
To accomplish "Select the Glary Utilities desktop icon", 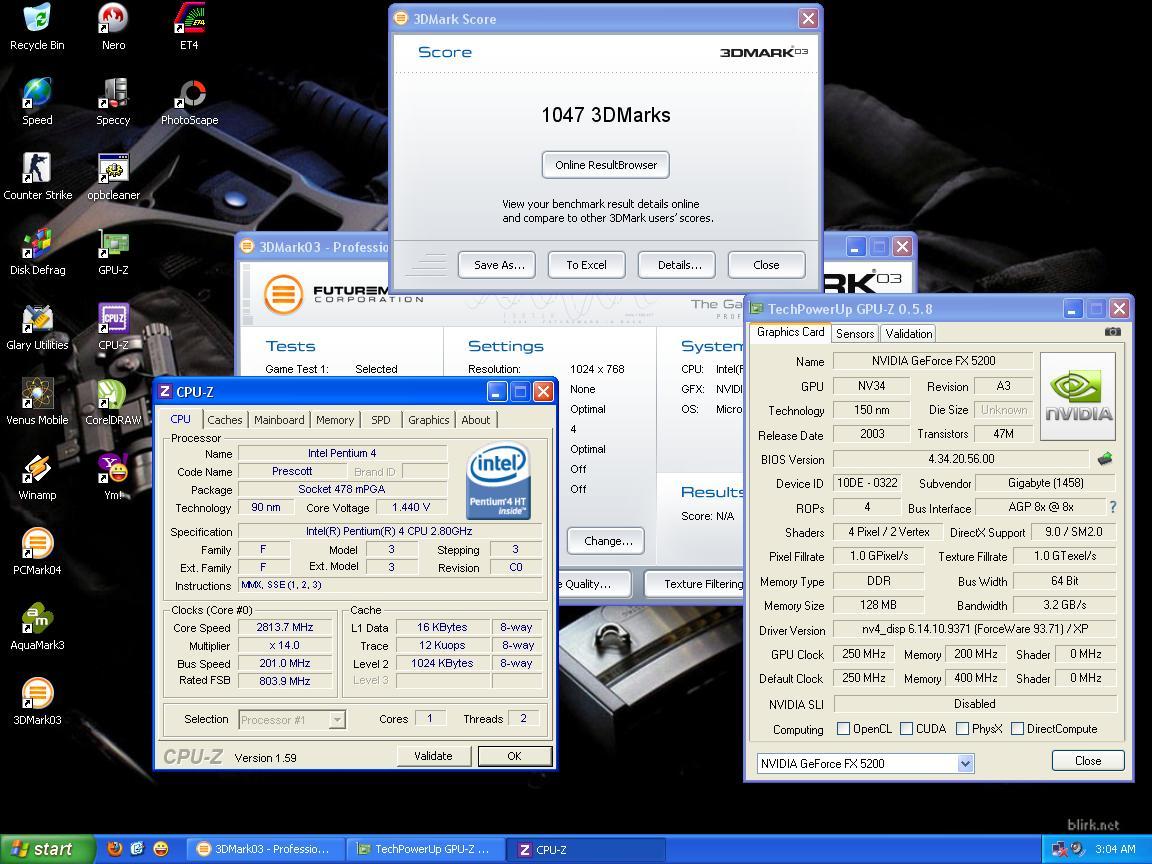I will 37,327.
